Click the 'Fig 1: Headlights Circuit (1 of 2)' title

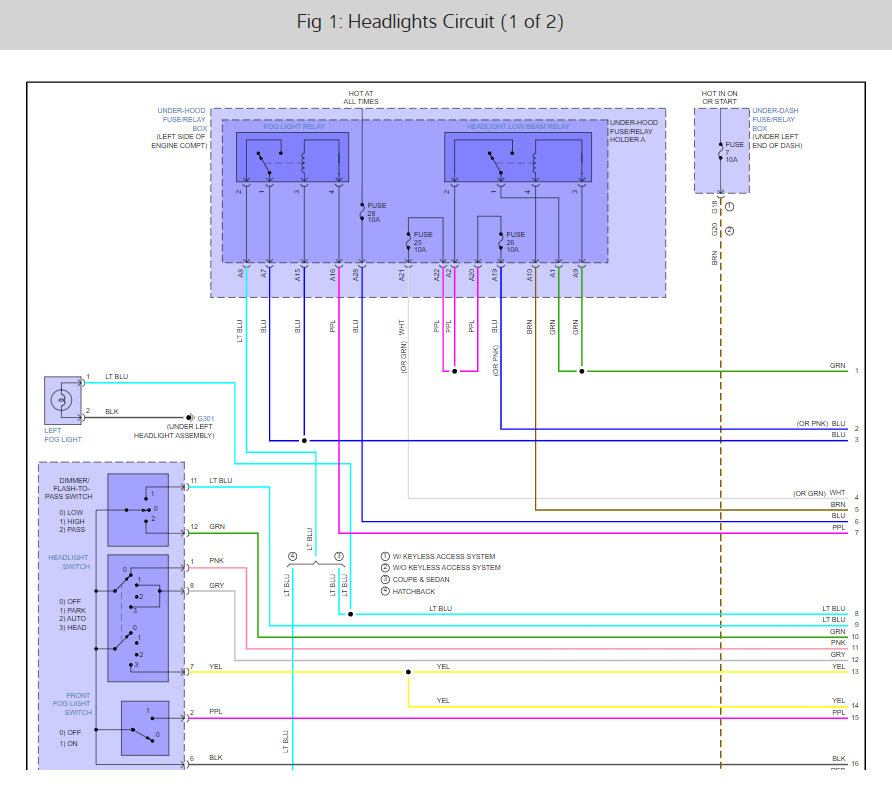tap(430, 22)
